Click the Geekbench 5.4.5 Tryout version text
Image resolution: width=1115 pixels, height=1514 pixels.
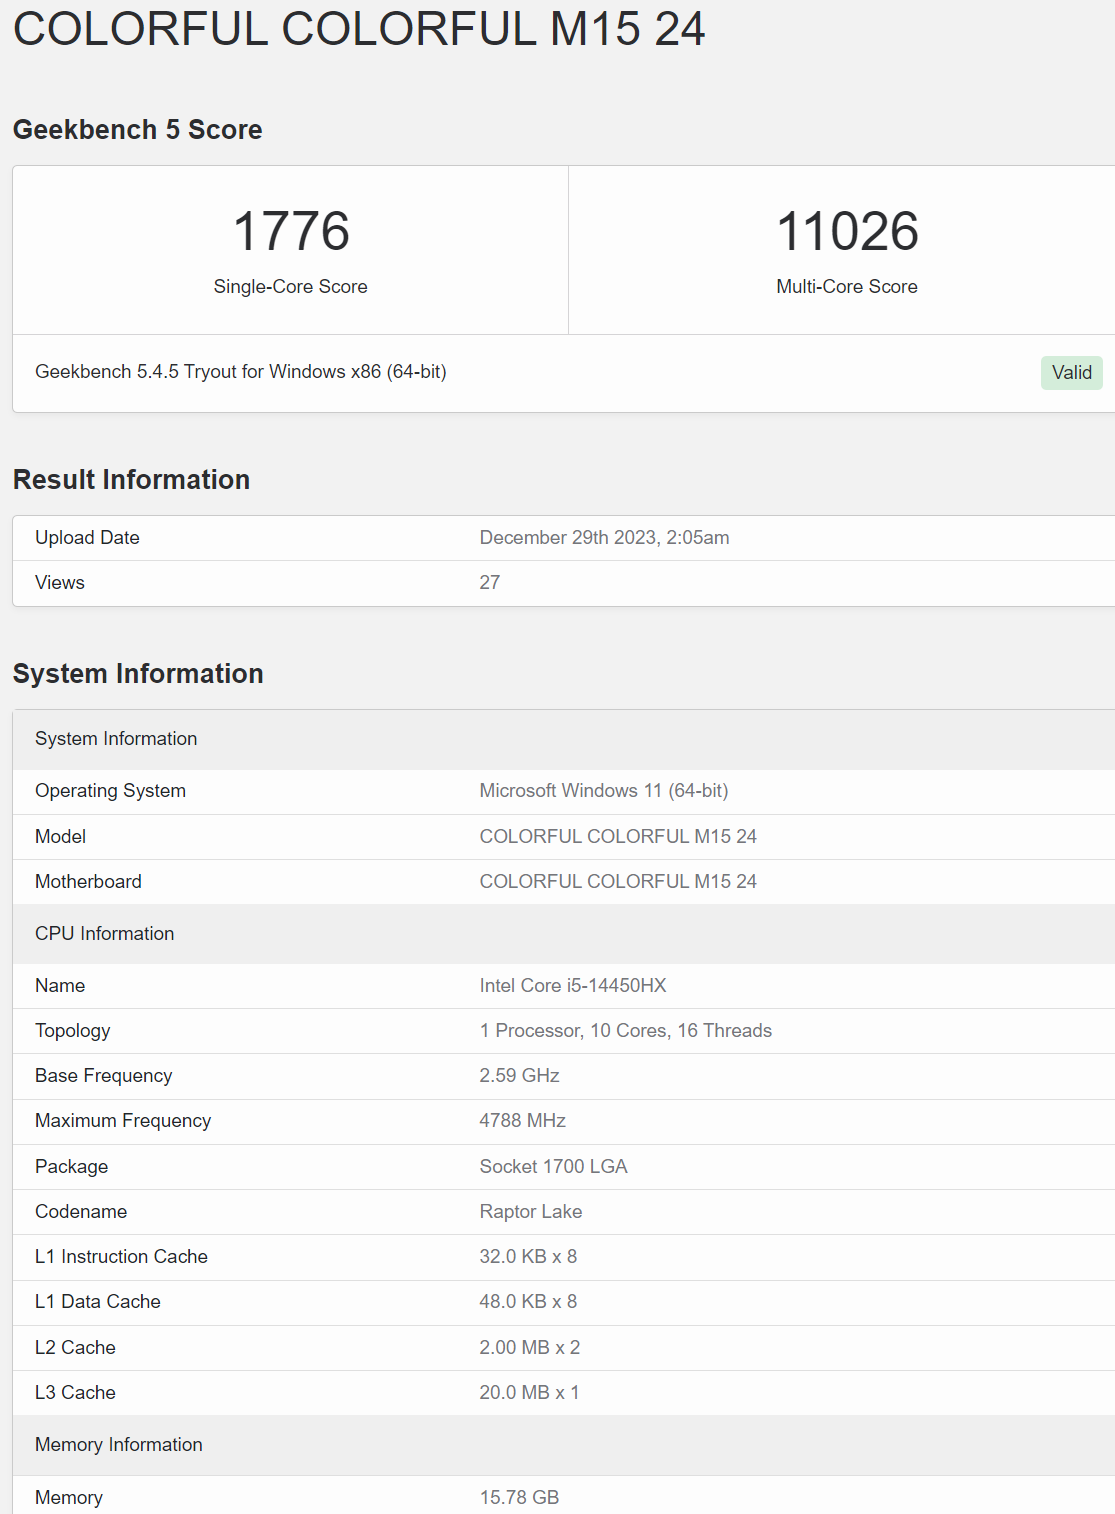(x=241, y=372)
